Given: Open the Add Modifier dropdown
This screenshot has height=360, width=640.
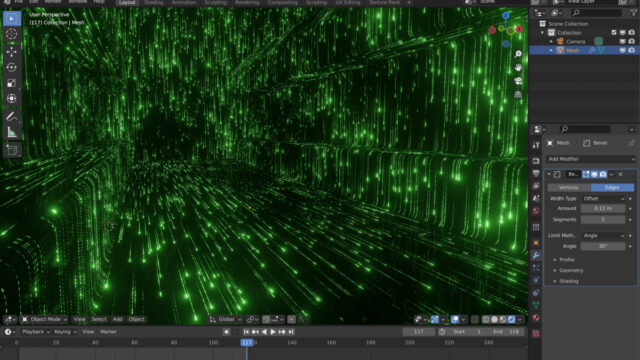Looking at the screenshot, I should click(591, 159).
